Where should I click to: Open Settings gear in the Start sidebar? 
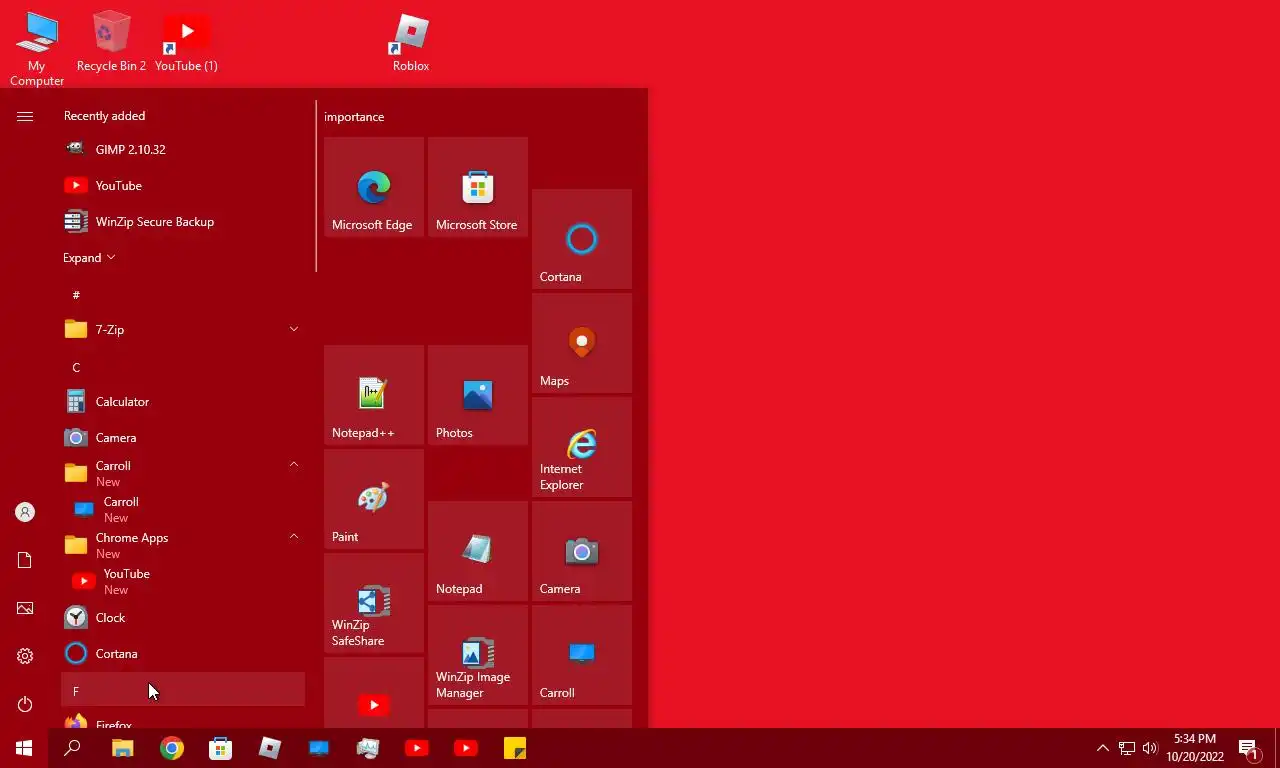(25, 656)
